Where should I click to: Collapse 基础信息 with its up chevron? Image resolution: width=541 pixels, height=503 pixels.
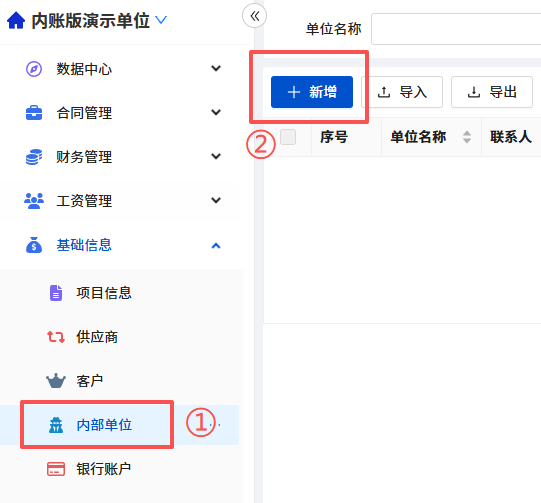(x=216, y=246)
